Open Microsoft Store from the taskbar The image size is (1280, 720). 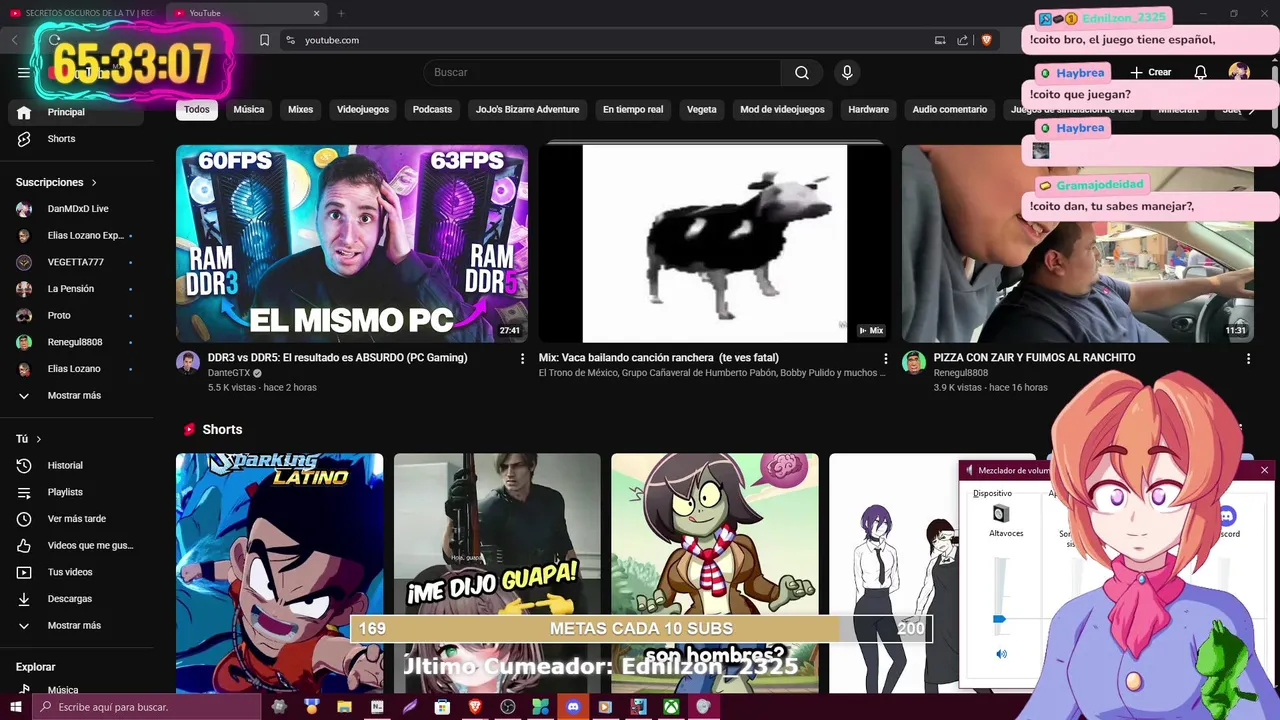coord(442,707)
